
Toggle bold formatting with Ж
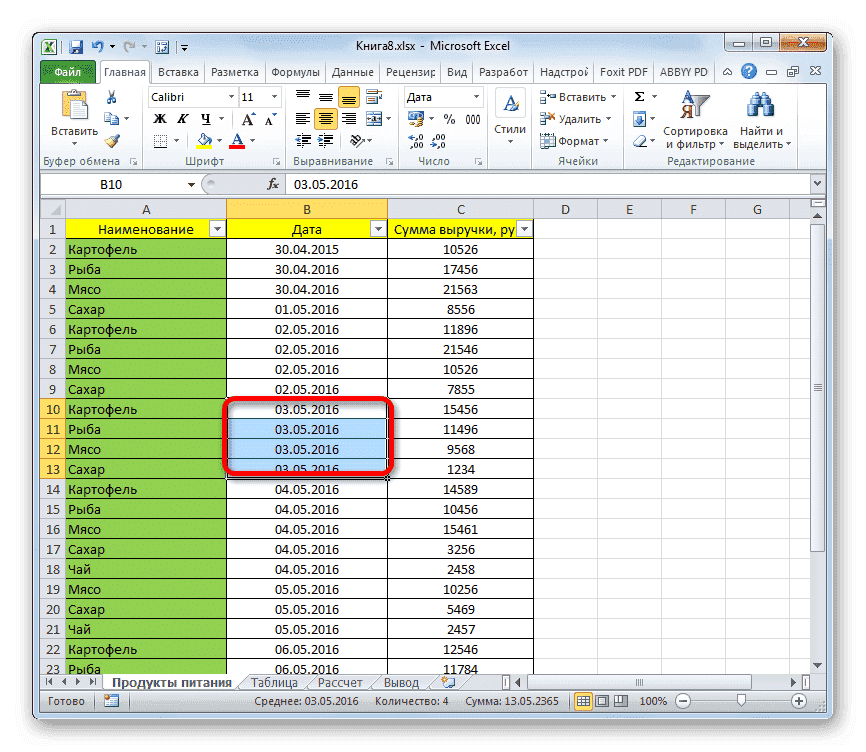click(x=160, y=116)
